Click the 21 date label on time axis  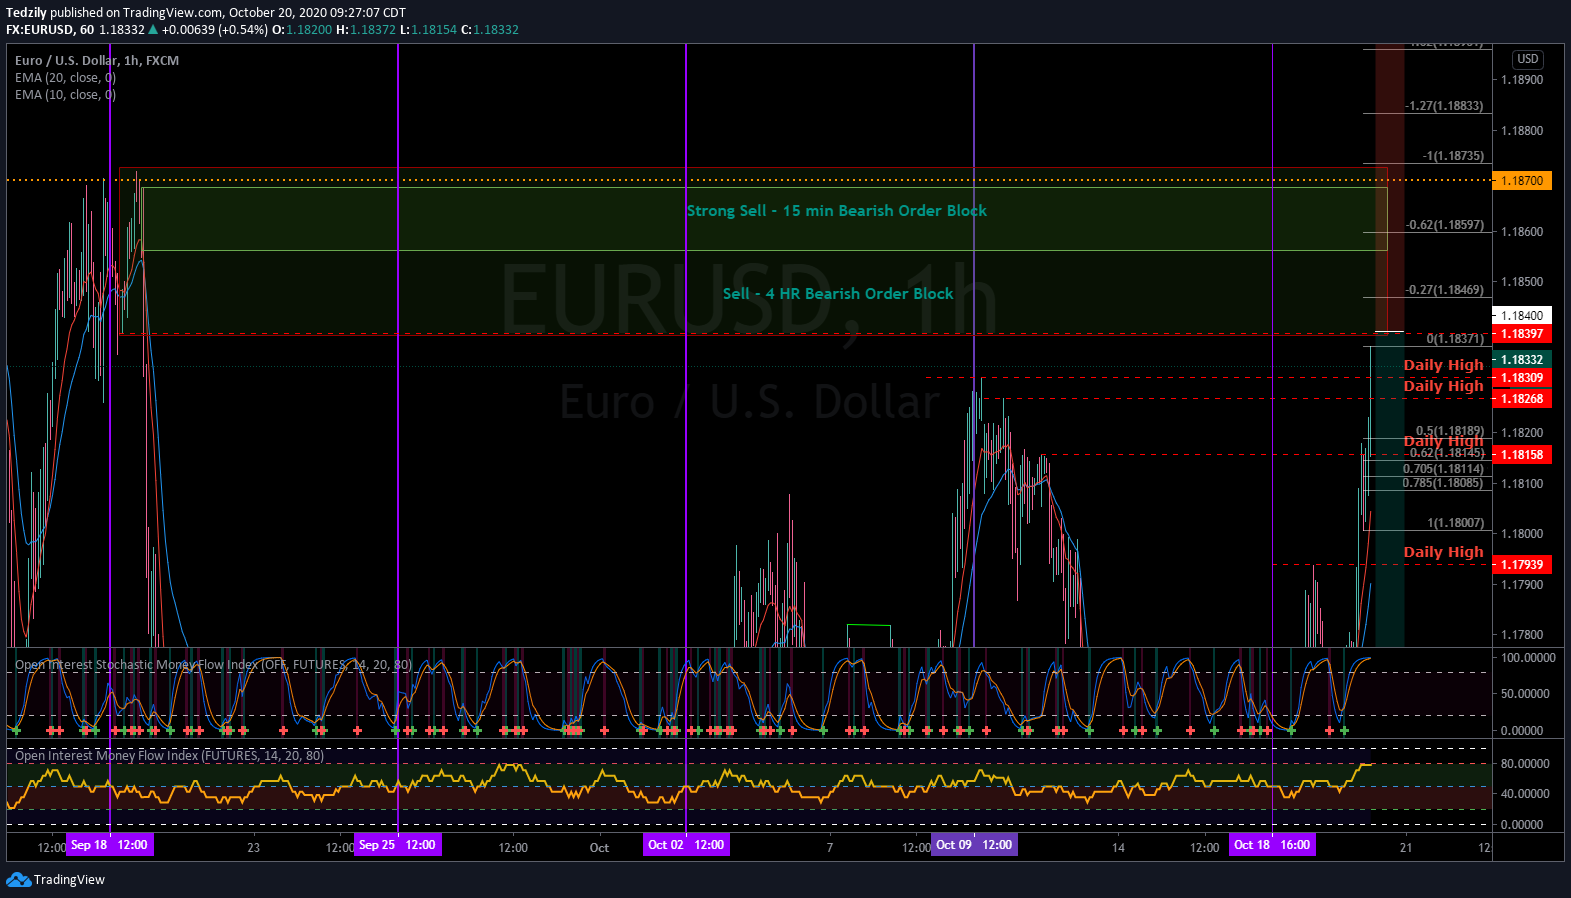click(1406, 848)
